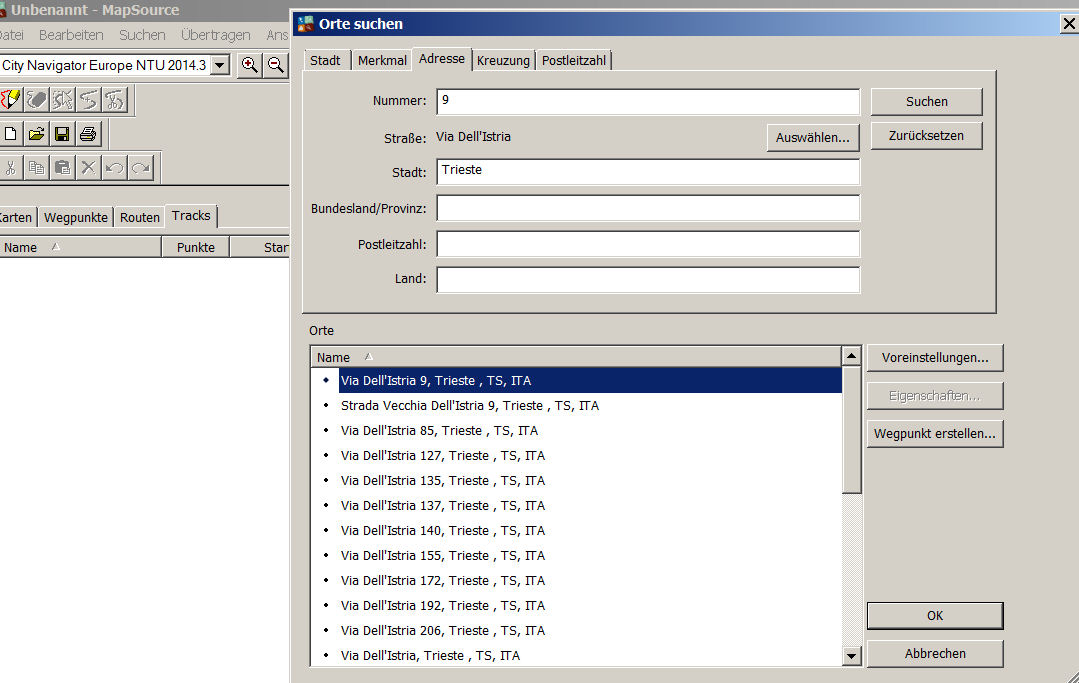The image size is (1079, 683).
Task: Switch to the Kreuzung search tab
Action: pyautogui.click(x=503, y=61)
